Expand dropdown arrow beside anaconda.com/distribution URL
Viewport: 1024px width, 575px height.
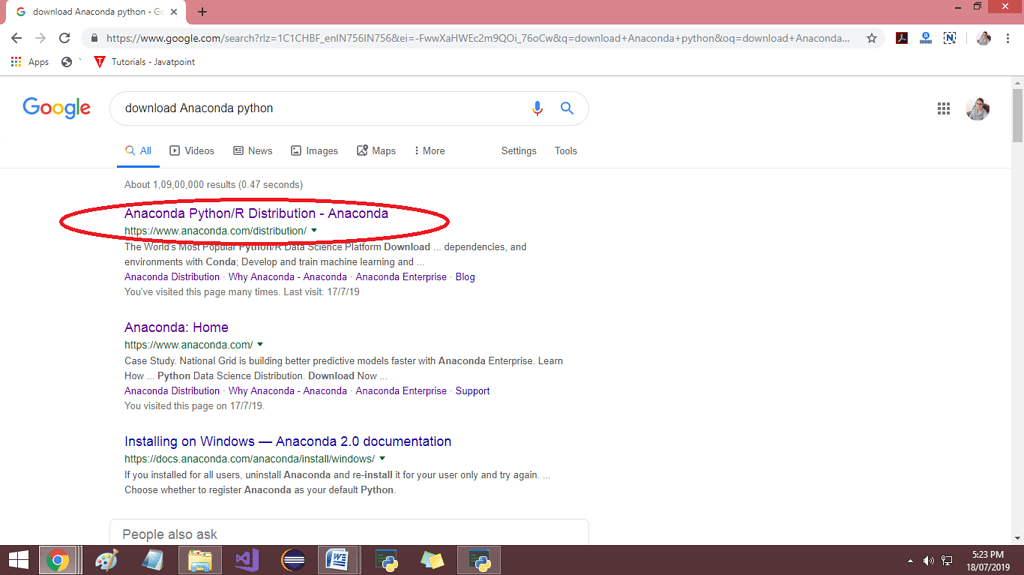(314, 231)
